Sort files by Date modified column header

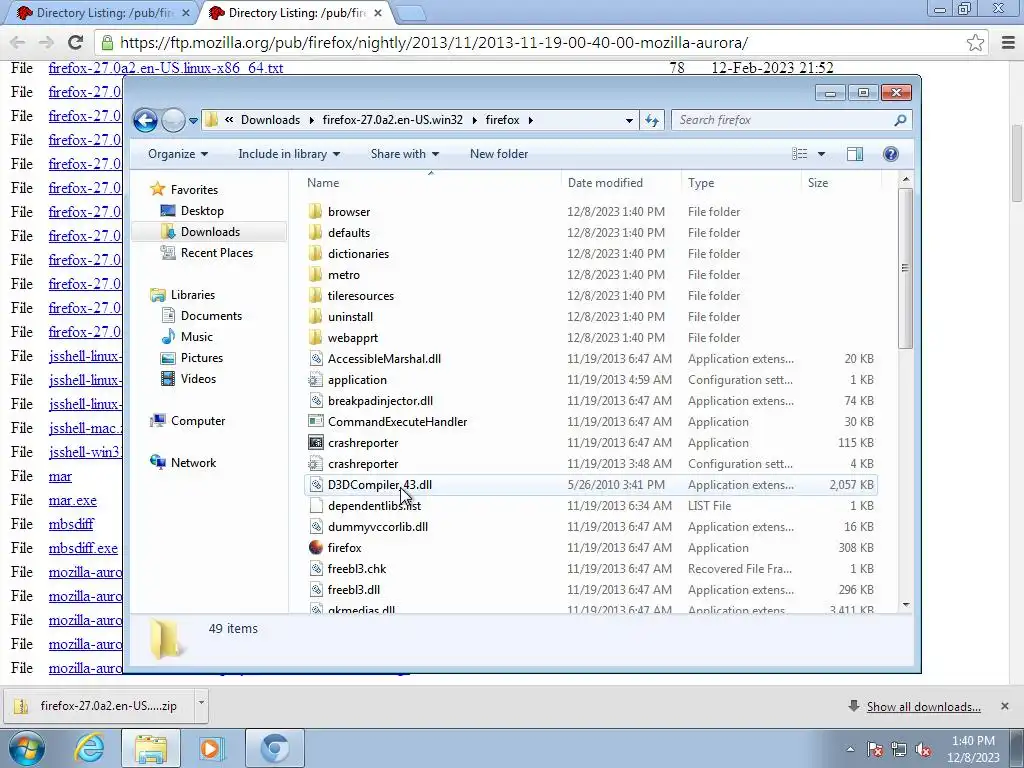click(620, 183)
